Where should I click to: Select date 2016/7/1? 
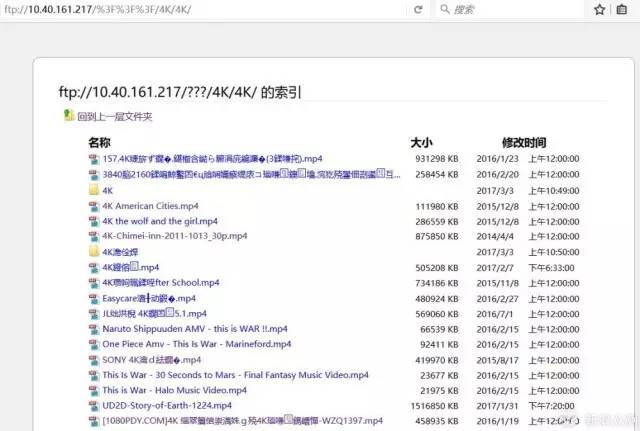495,314
